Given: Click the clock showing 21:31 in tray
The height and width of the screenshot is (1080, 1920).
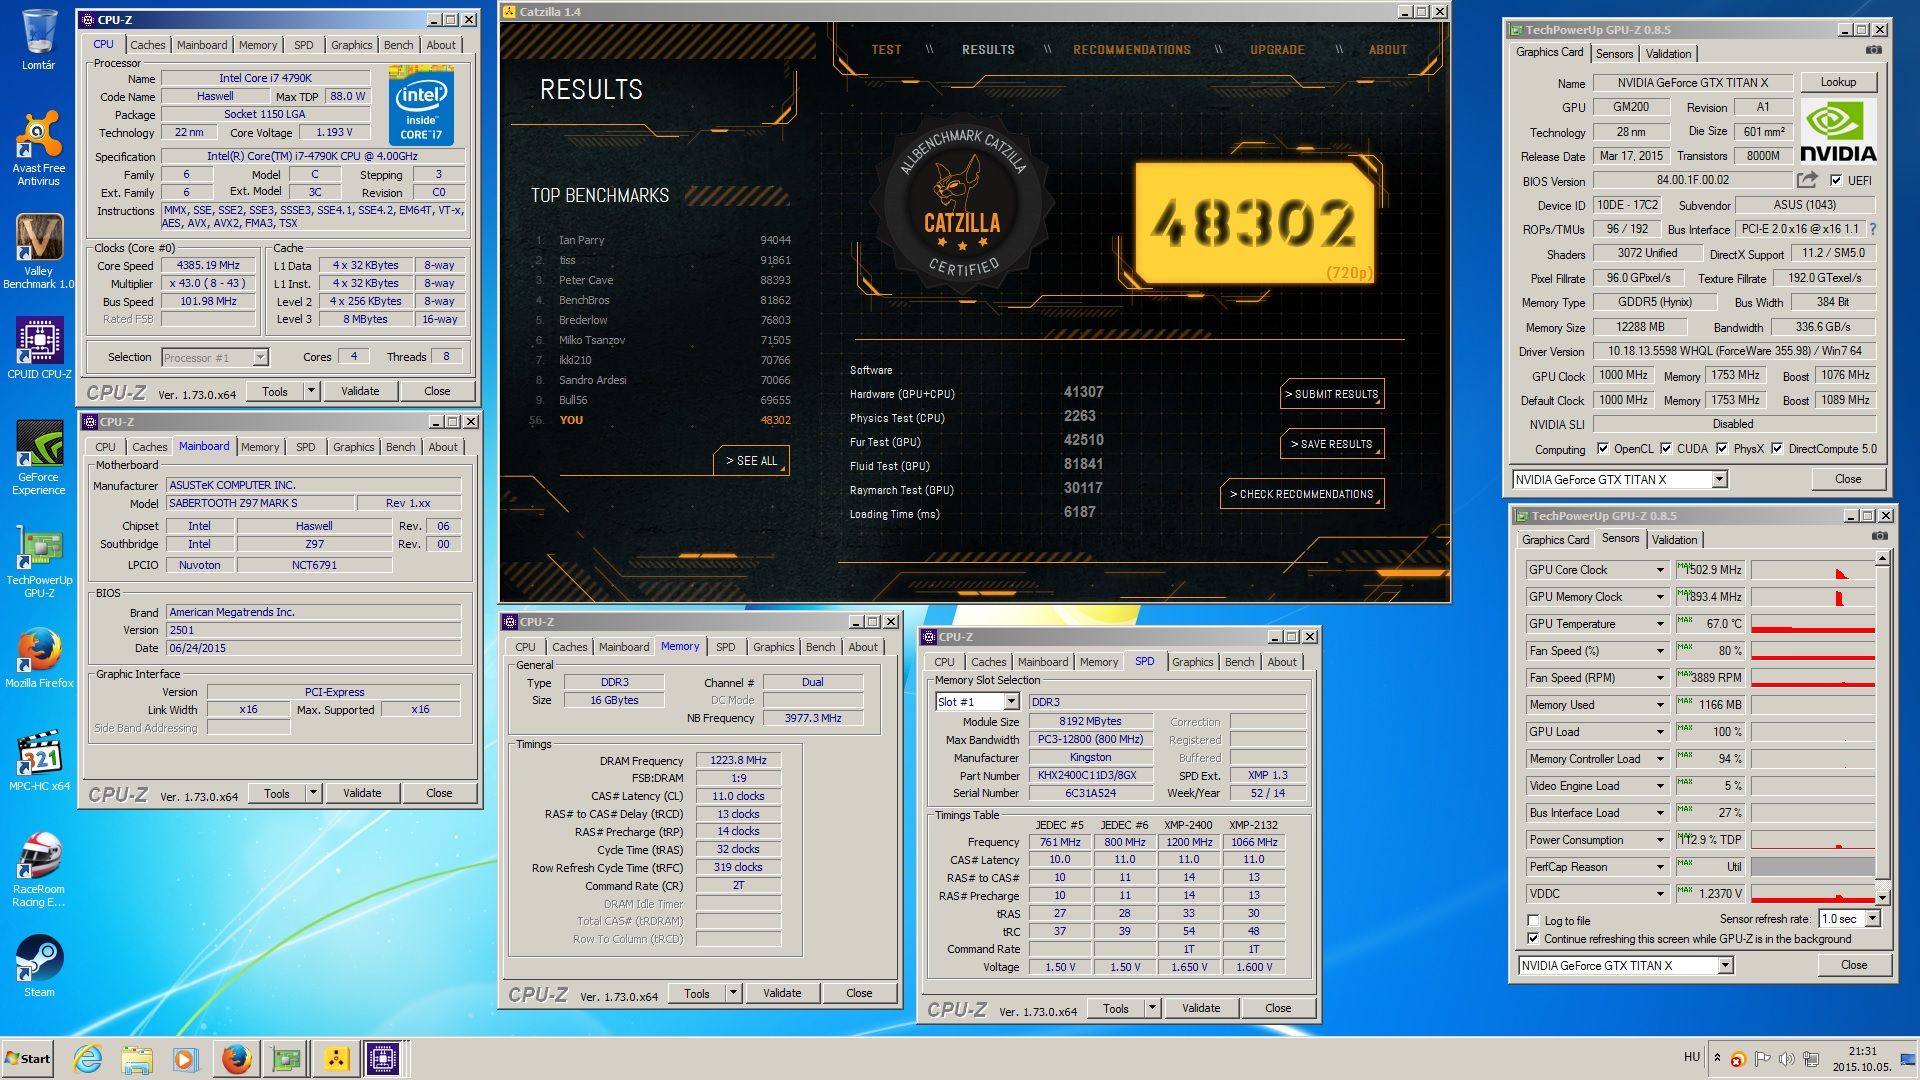Looking at the screenshot, I should point(1862,1051).
